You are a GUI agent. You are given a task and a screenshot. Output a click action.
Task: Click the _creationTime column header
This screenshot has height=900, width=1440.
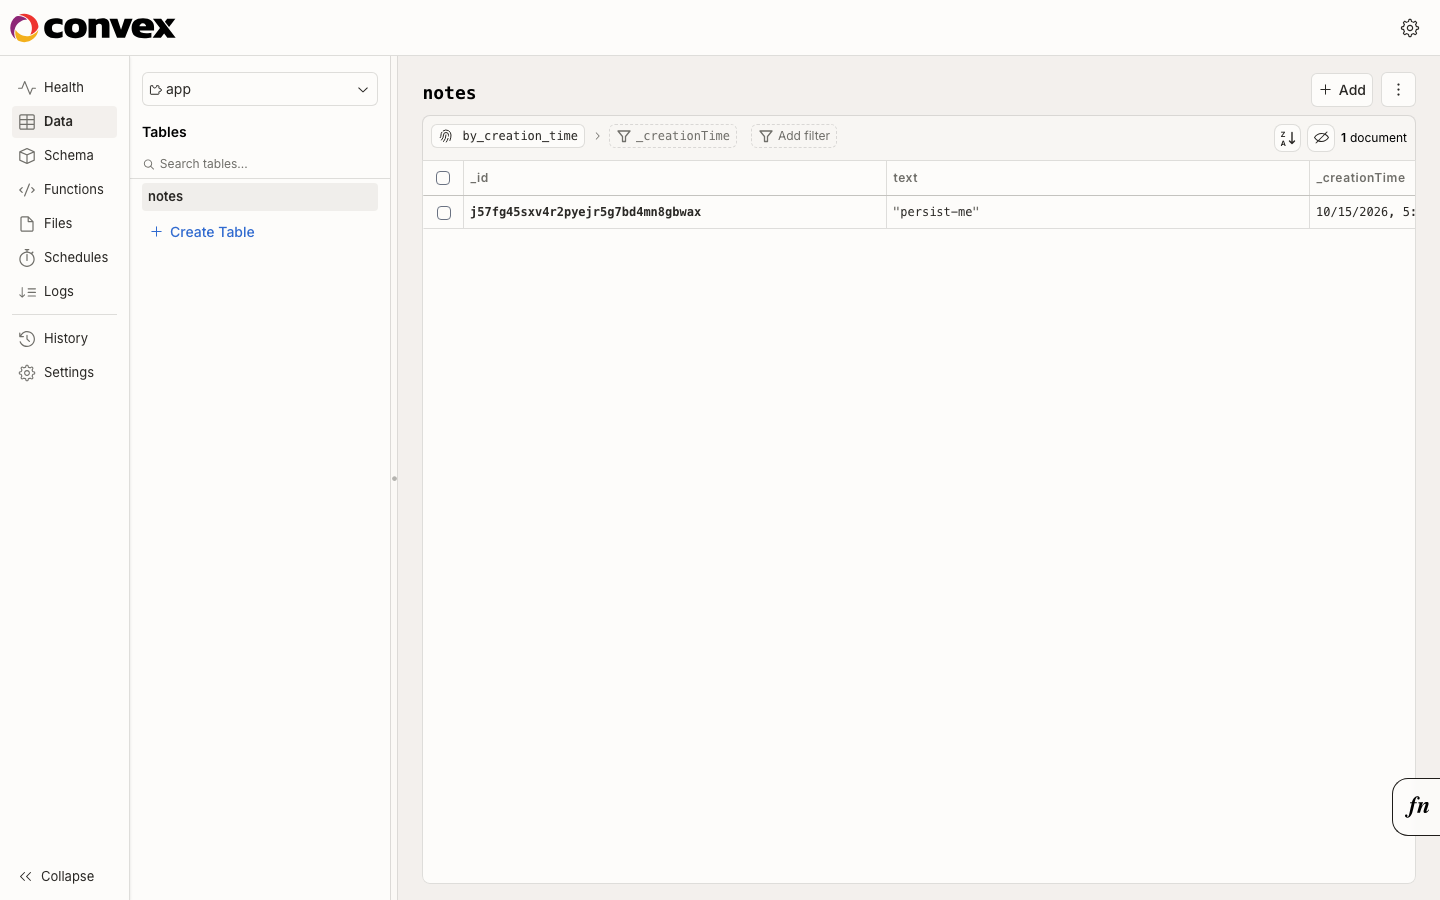point(1362,178)
